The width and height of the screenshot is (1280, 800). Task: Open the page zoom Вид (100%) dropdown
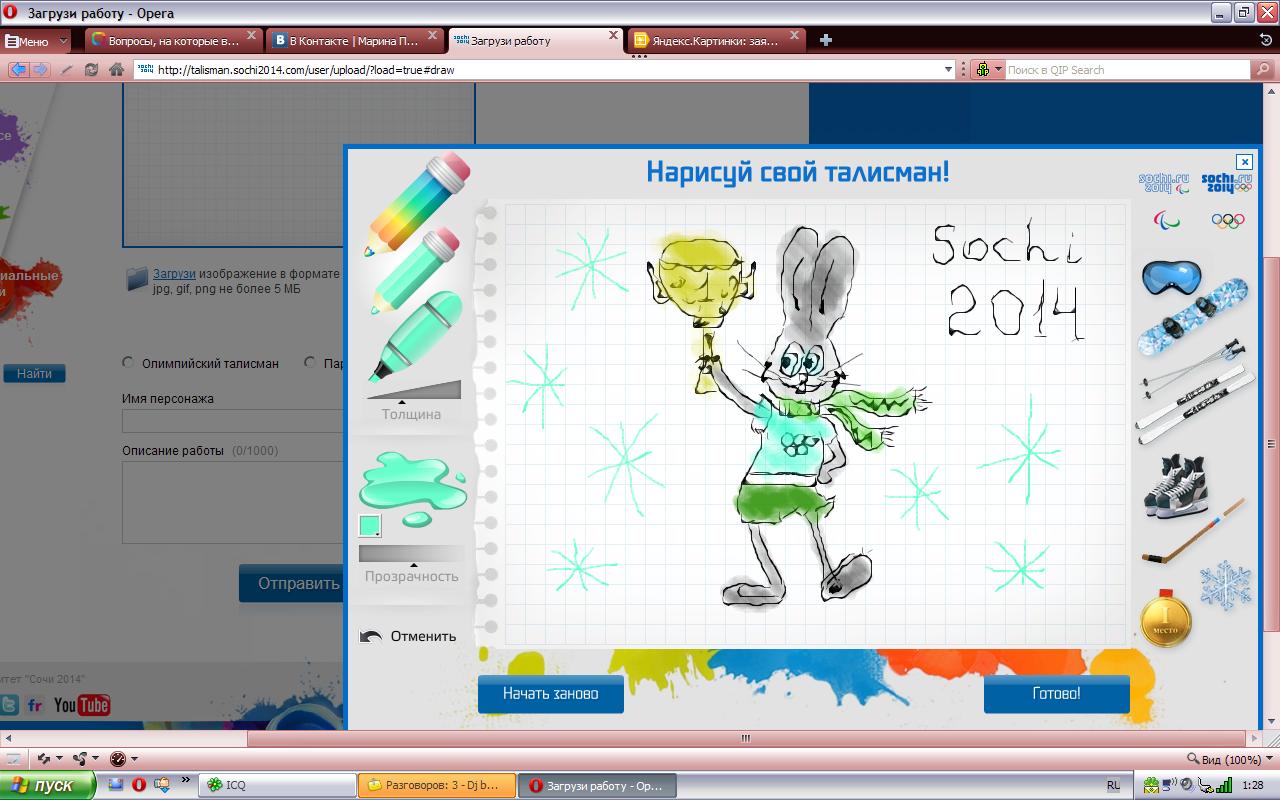click(1230, 760)
